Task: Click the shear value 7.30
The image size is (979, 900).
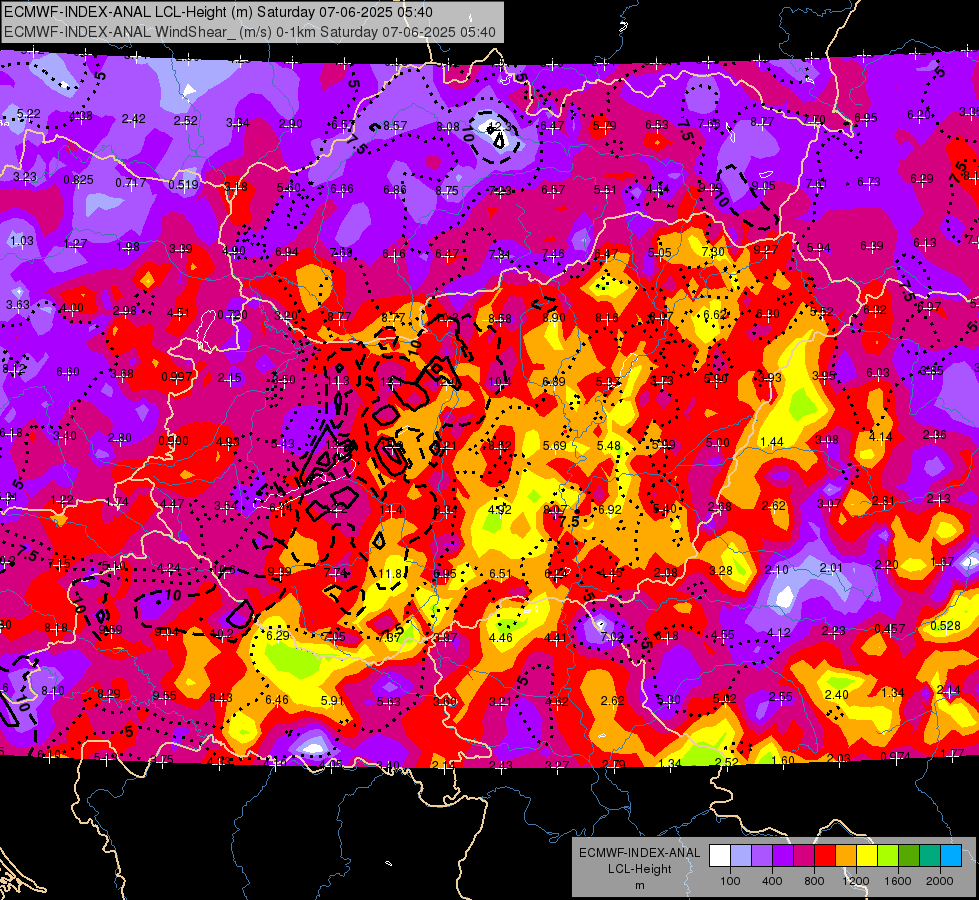Action: [x=713, y=252]
